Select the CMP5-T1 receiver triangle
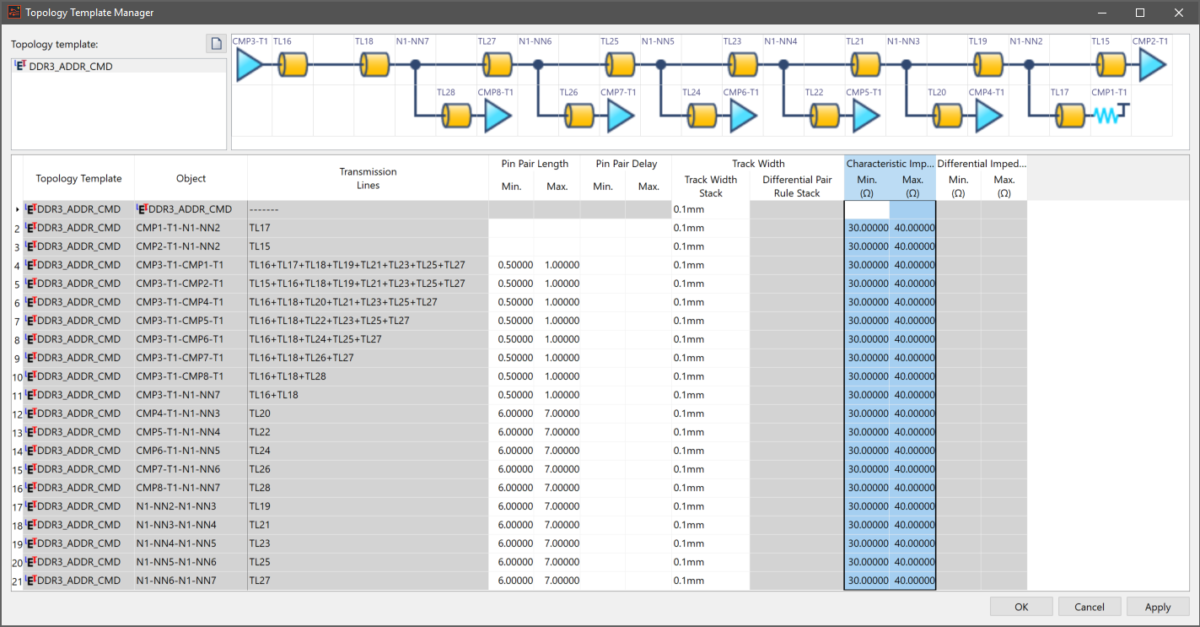 tap(864, 117)
